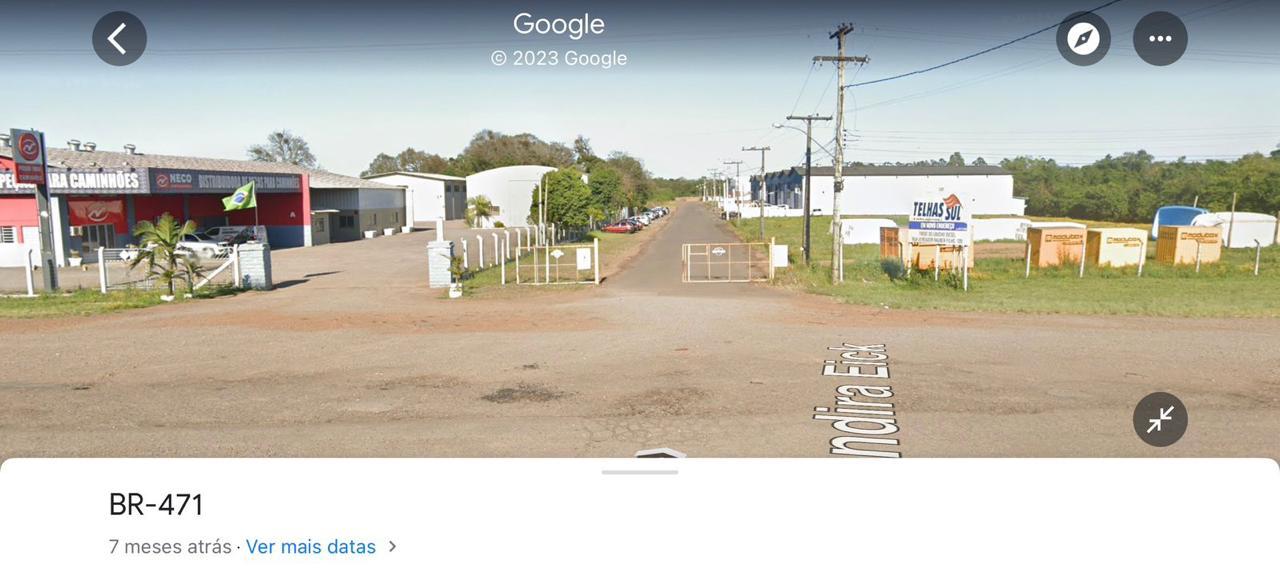This screenshot has height=569, width=1280.
Task: Tap the Google logo at top
Action: pyautogui.click(x=559, y=25)
